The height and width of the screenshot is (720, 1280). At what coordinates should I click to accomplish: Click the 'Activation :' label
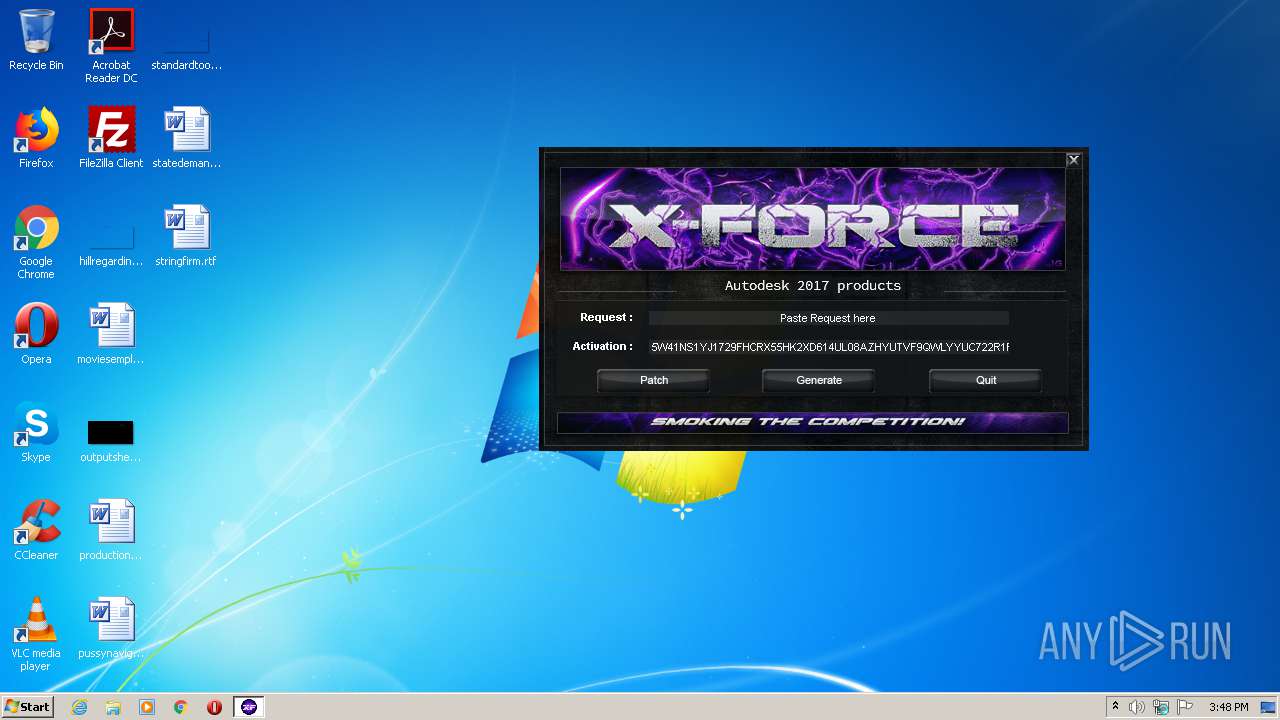click(x=602, y=346)
